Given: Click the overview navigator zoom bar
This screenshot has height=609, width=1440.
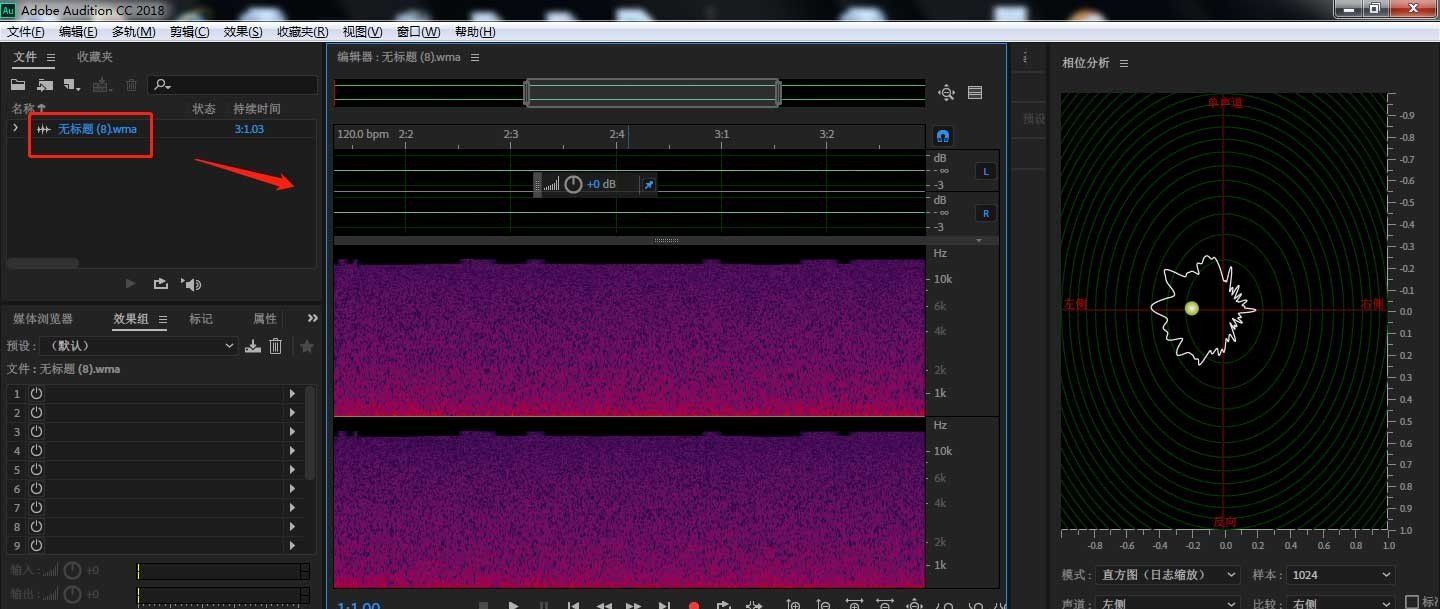Looking at the screenshot, I should pyautogui.click(x=652, y=93).
